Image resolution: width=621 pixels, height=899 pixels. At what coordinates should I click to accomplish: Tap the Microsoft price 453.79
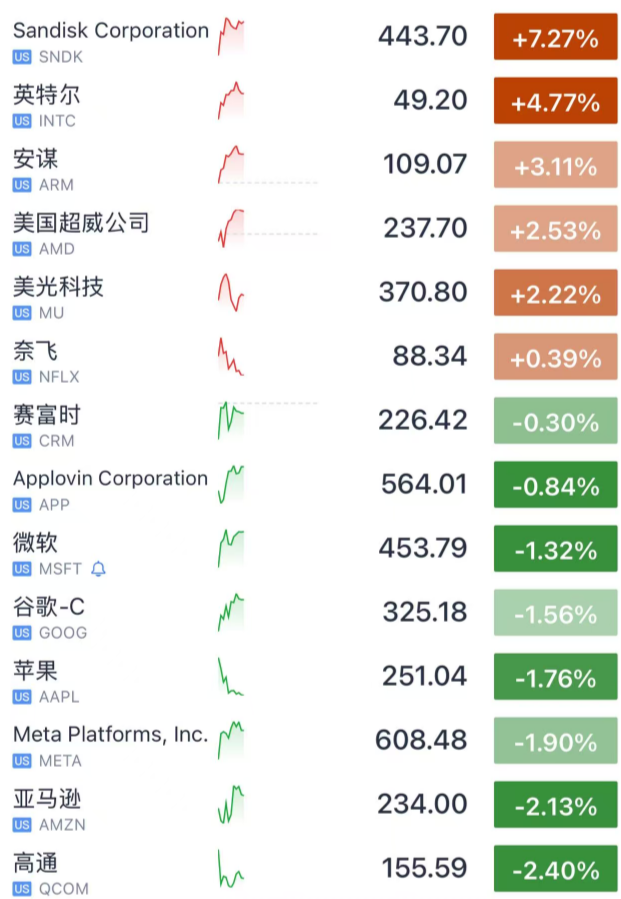(x=424, y=549)
